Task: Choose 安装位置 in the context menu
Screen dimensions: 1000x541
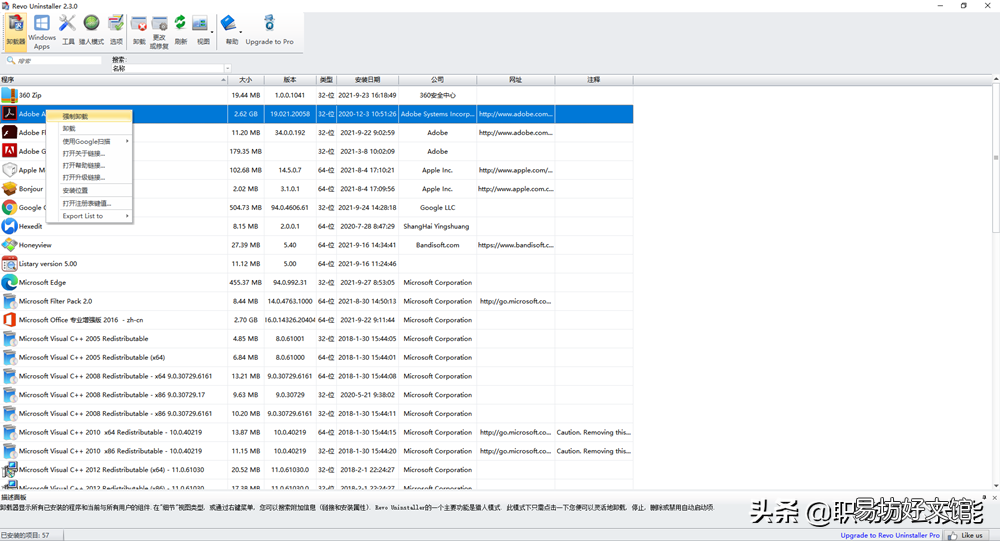Action: tap(89, 190)
